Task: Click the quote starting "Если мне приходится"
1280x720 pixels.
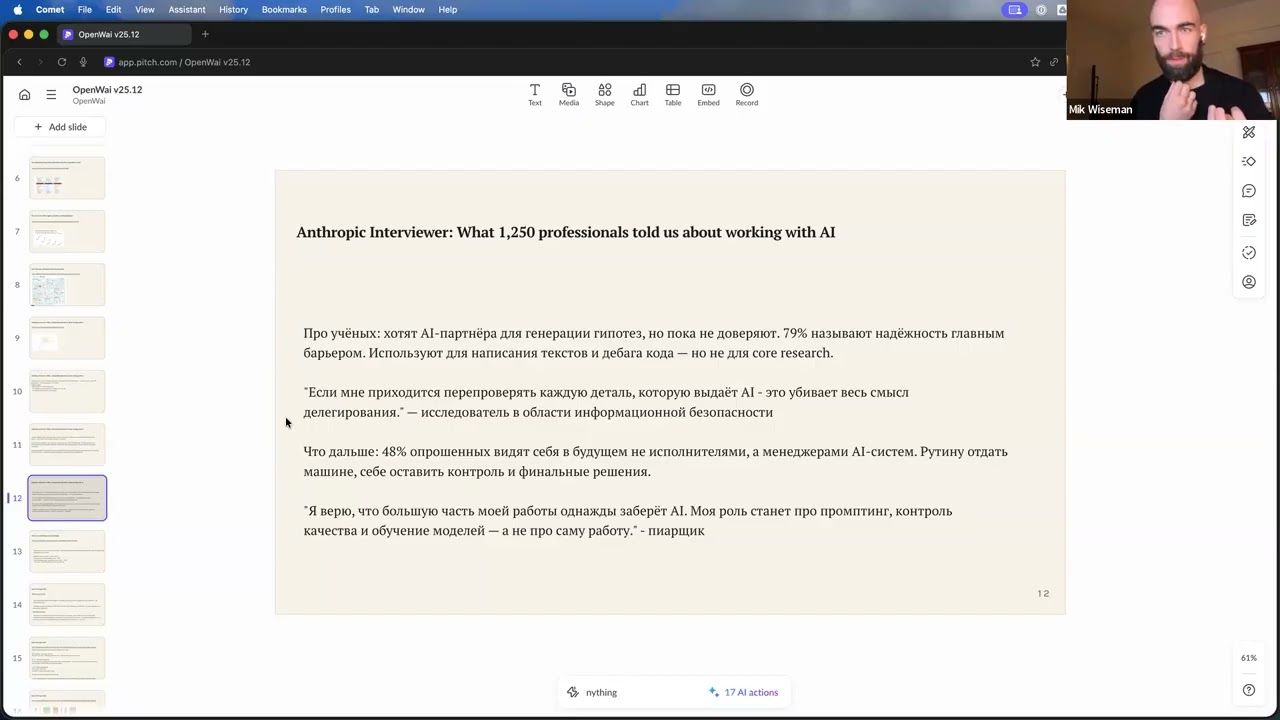Action: click(x=606, y=402)
